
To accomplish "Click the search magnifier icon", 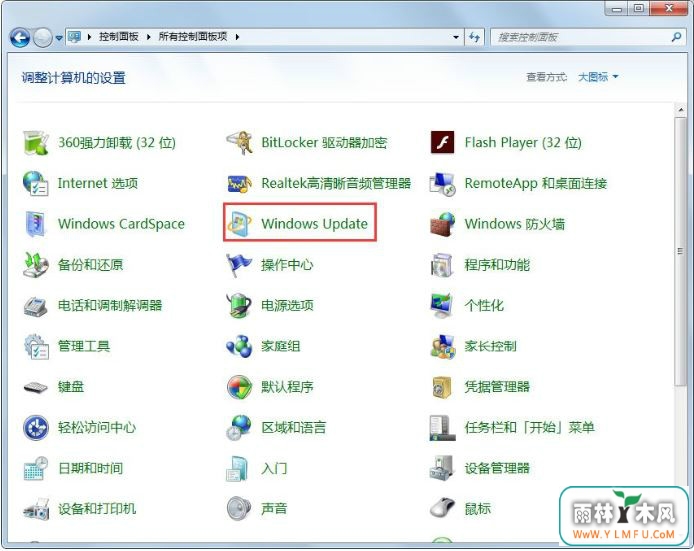I will click(676, 37).
